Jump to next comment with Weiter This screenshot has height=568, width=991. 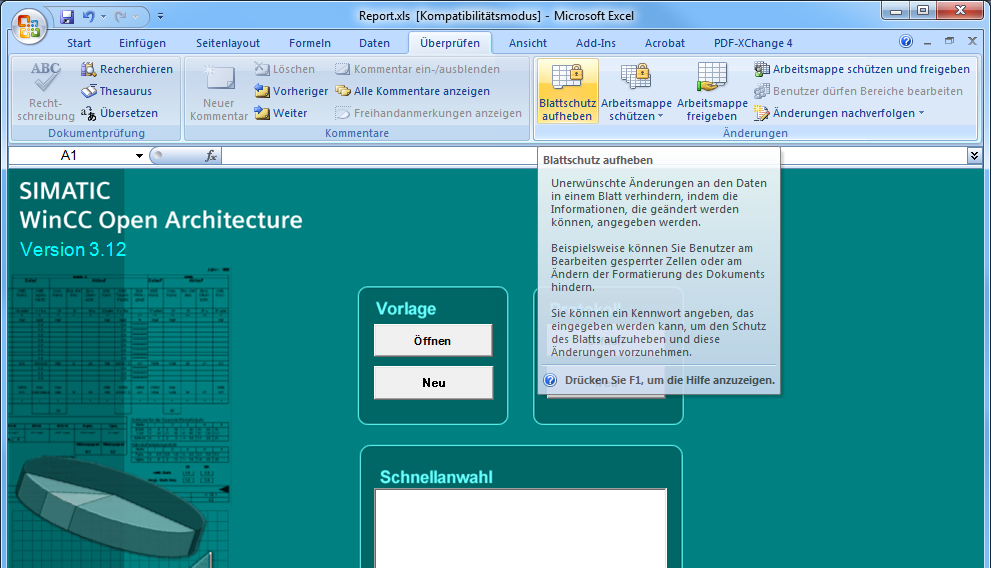281,113
